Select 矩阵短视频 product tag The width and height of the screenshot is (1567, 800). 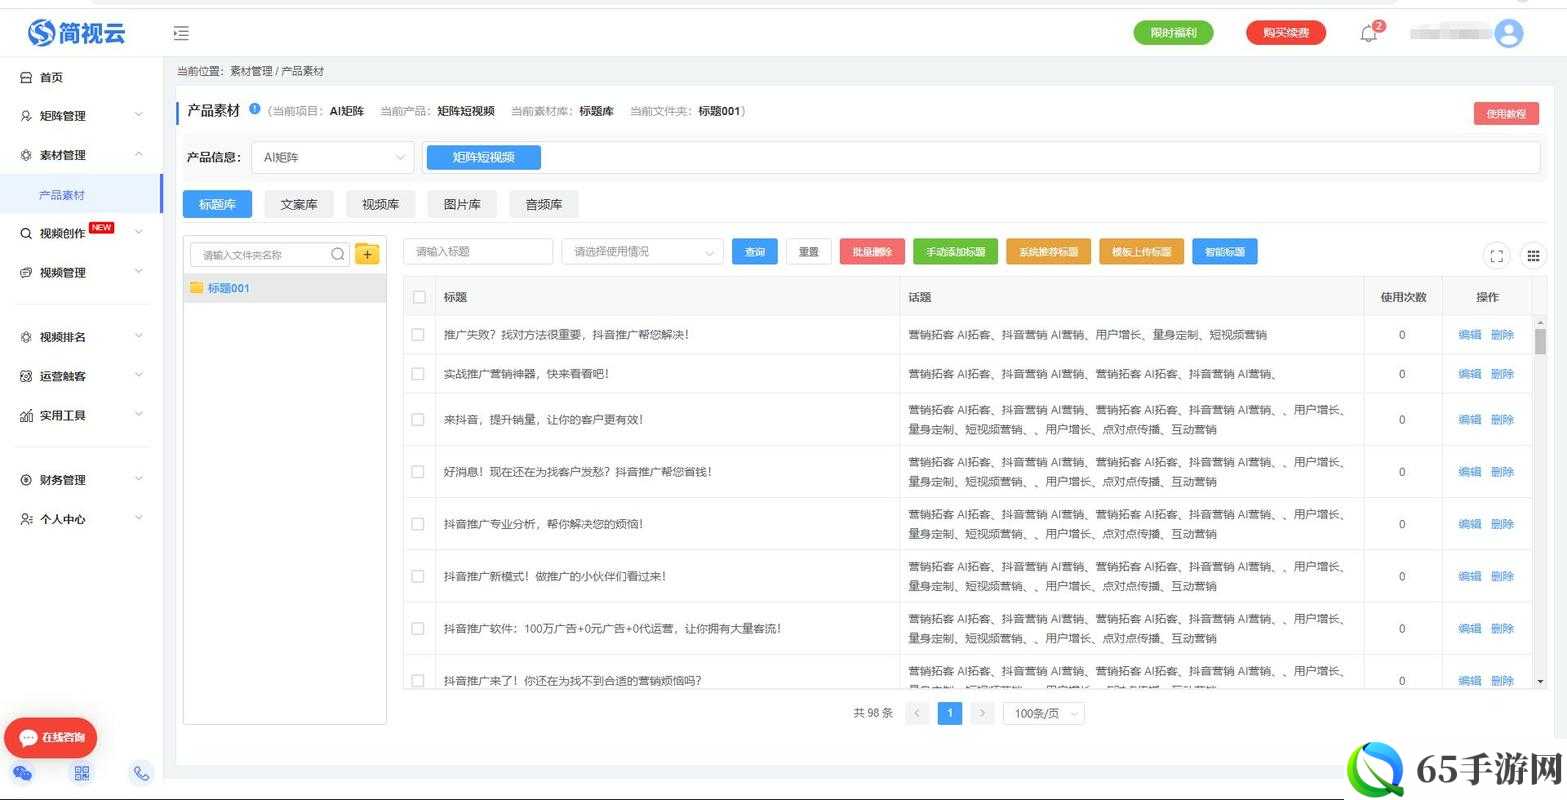tap(484, 157)
